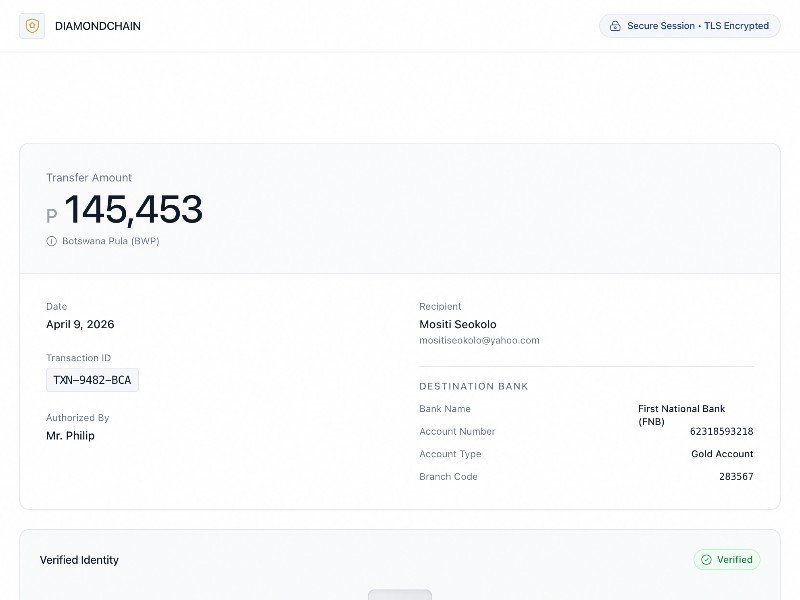Click the DIAMONDCHAIN brand name
This screenshot has height=600, width=800.
[98, 26]
